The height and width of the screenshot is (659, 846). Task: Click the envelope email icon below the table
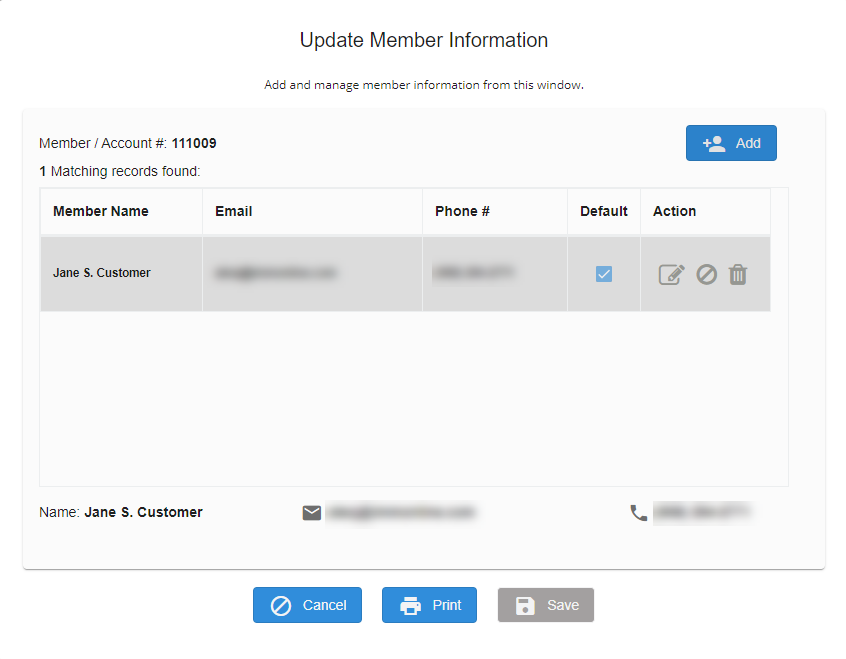[312, 513]
